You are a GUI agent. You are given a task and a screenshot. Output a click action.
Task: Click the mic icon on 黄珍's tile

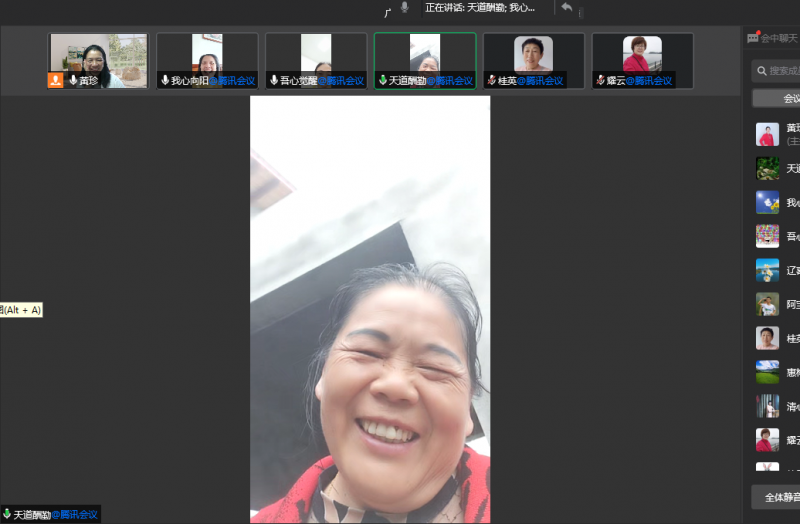73,80
